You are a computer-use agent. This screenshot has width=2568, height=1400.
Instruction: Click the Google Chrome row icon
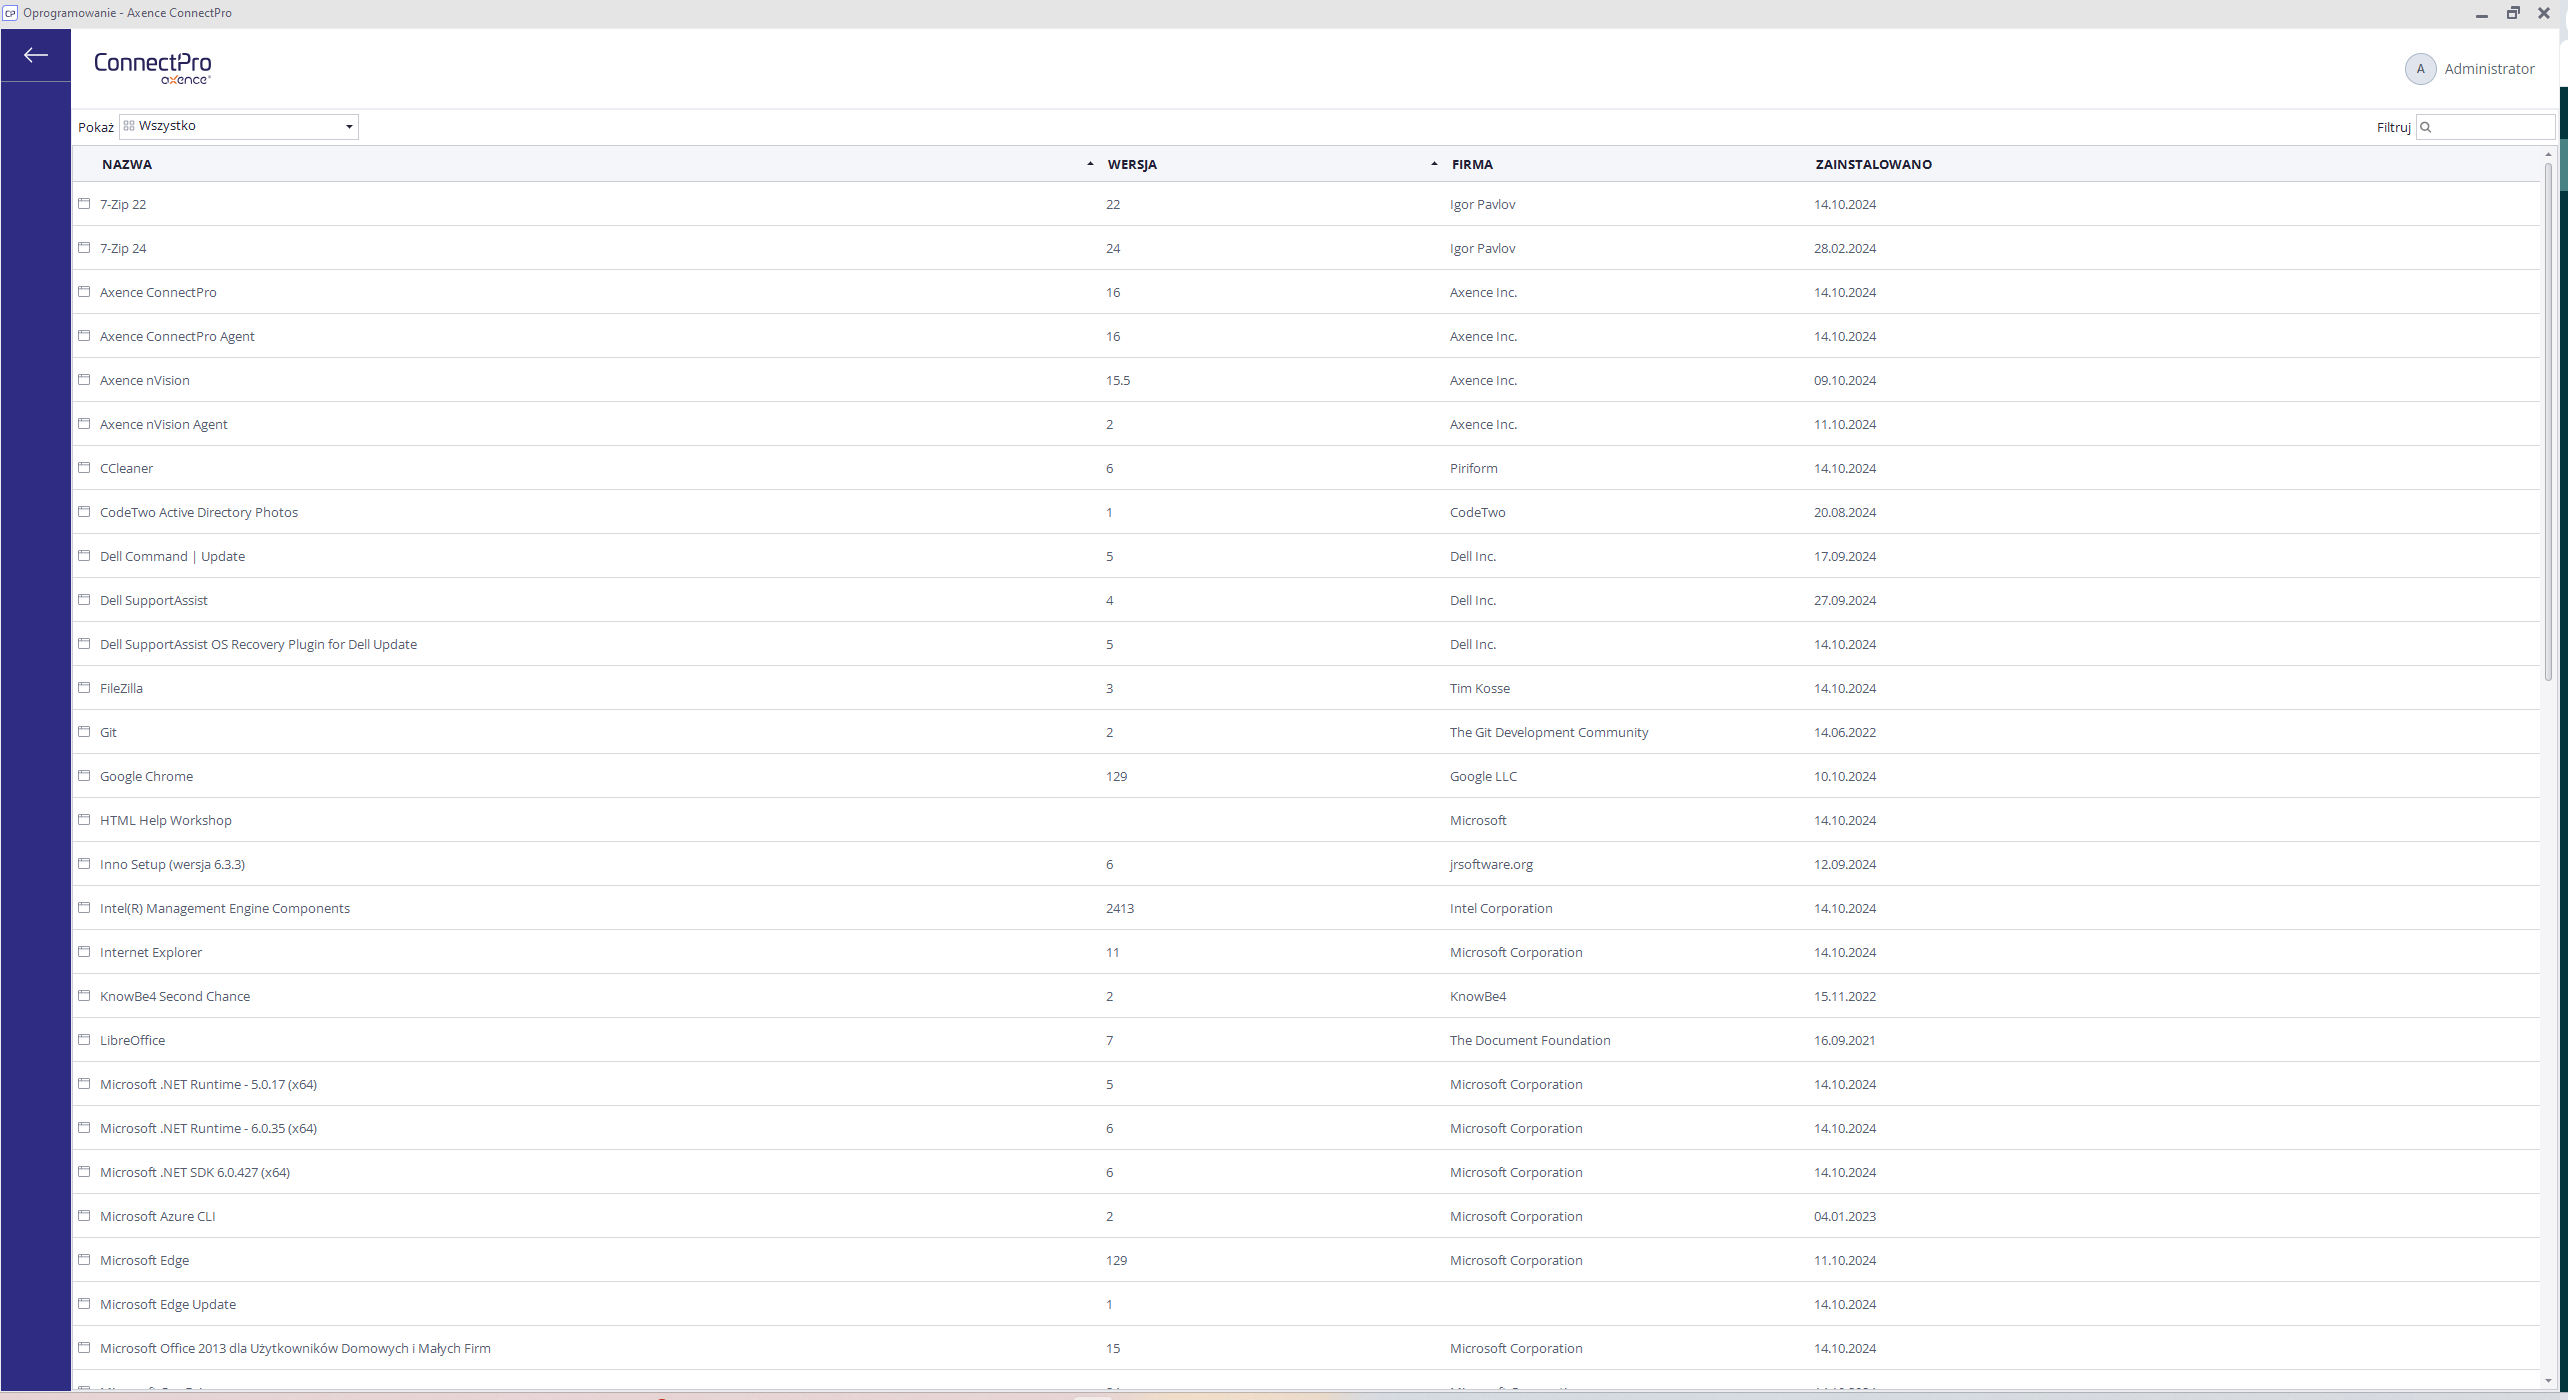click(84, 776)
